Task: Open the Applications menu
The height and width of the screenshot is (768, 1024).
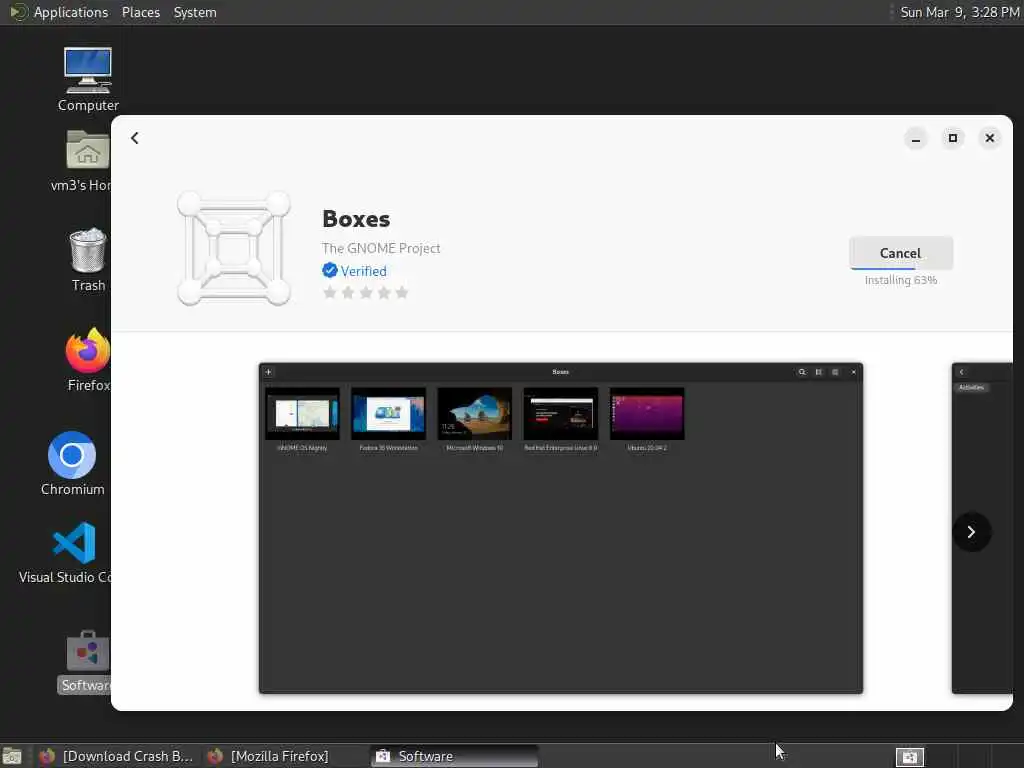Action: click(71, 12)
